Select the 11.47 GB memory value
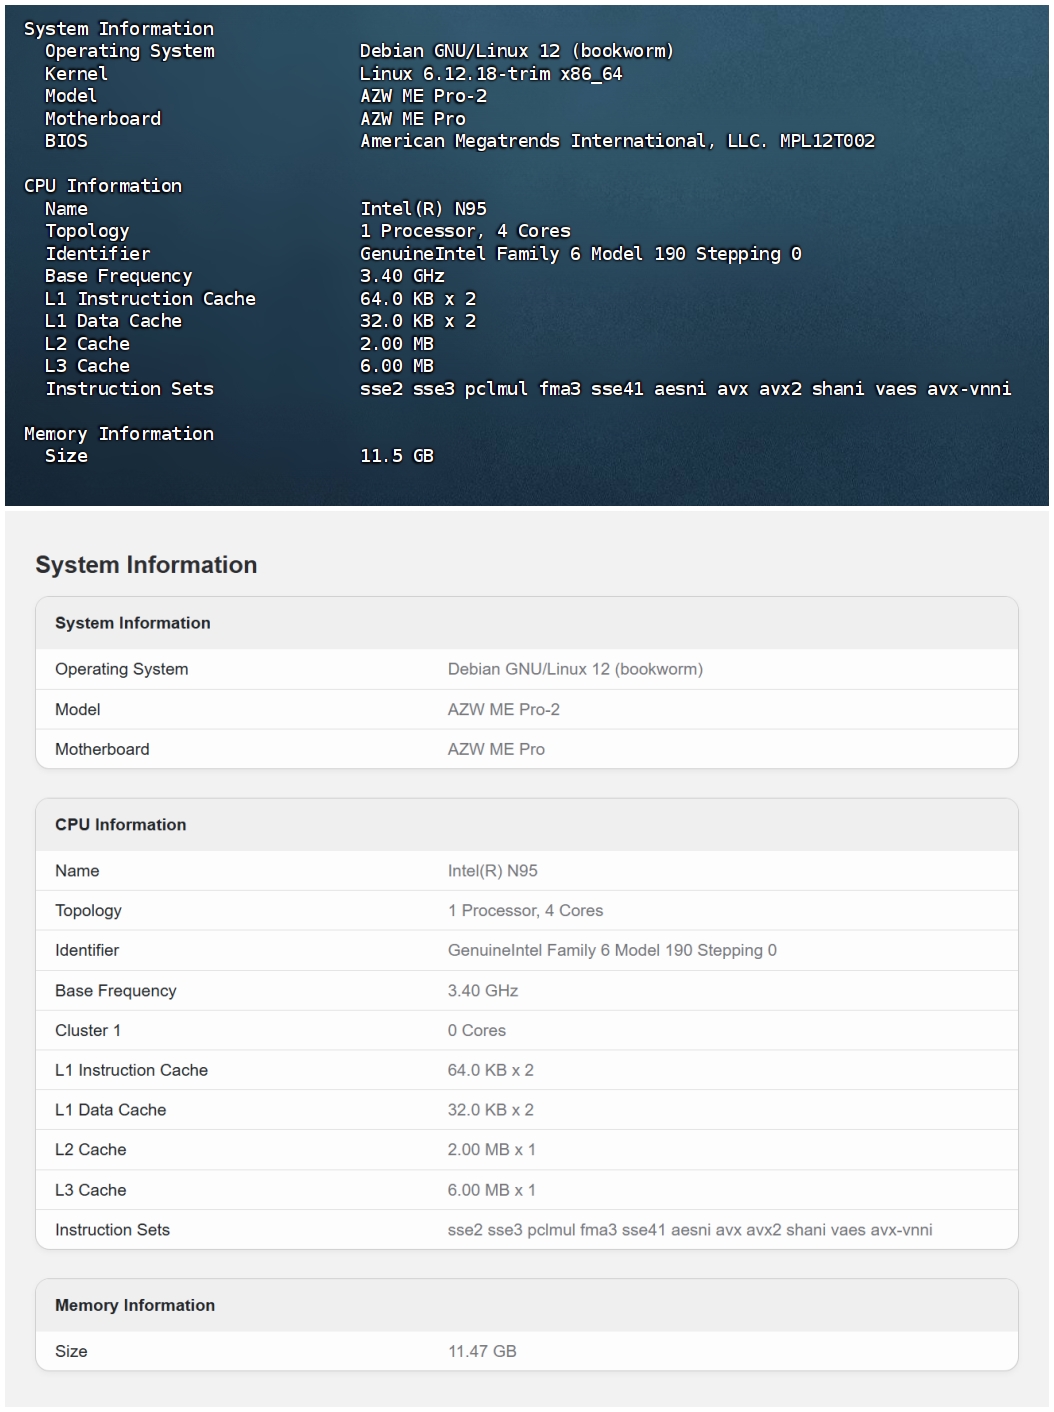Image resolution: width=1054 pixels, height=1412 pixels. pyautogui.click(x=482, y=1351)
